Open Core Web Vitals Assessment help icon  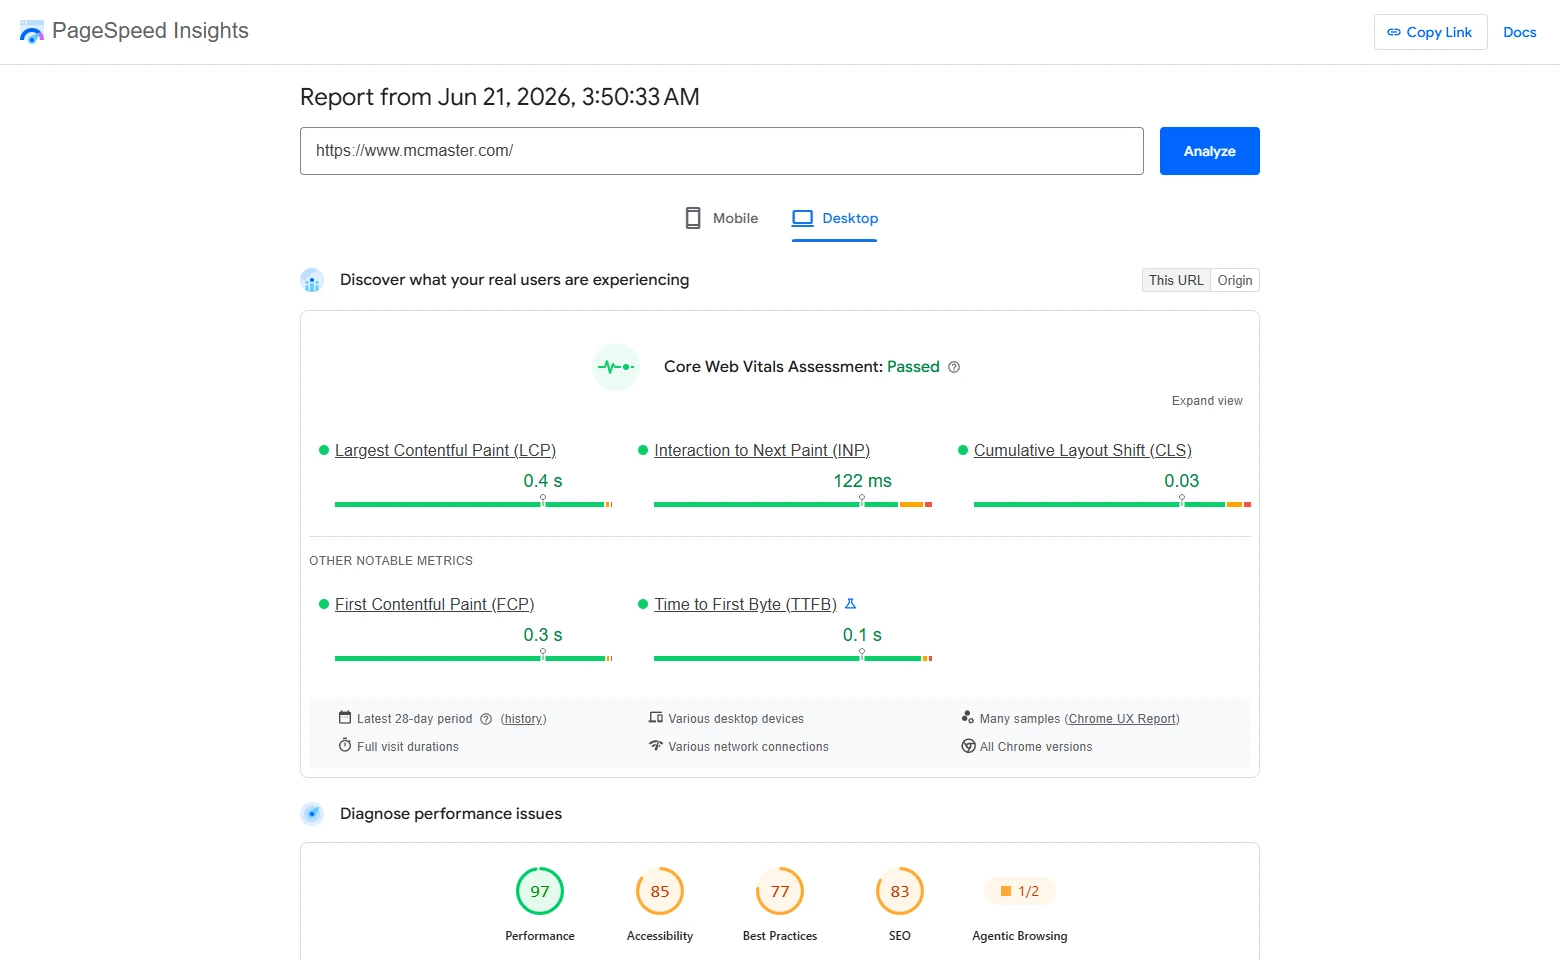(954, 367)
